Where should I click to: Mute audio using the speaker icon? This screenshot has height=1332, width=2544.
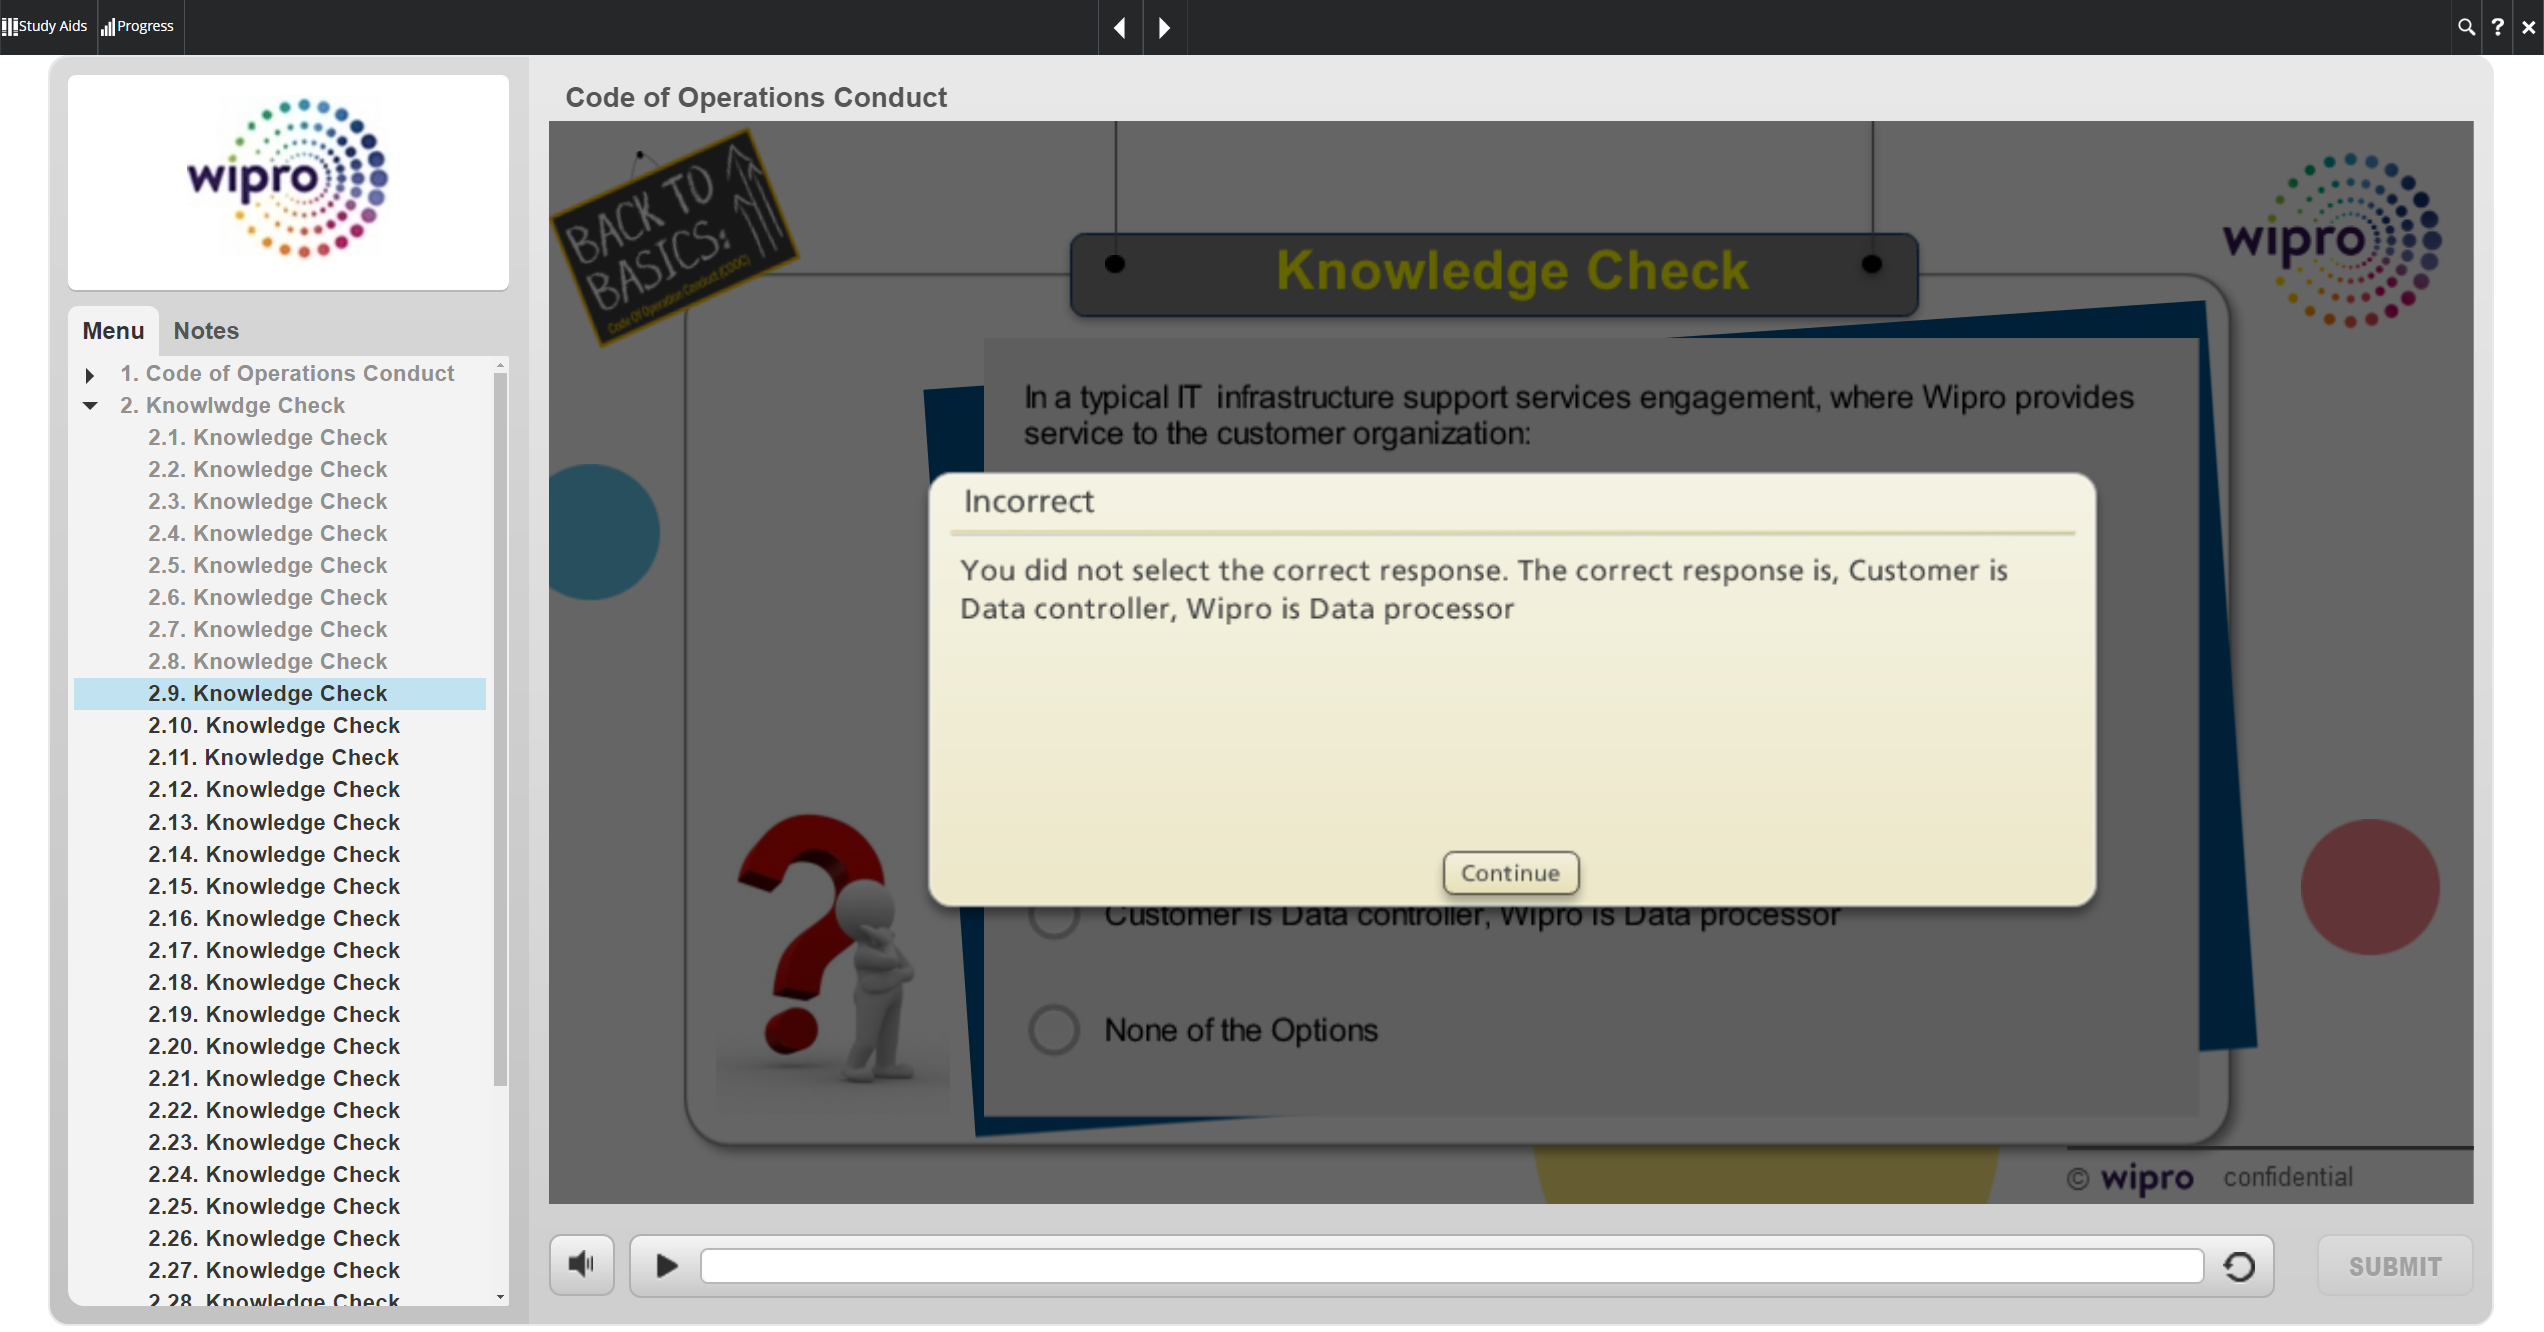[581, 1265]
